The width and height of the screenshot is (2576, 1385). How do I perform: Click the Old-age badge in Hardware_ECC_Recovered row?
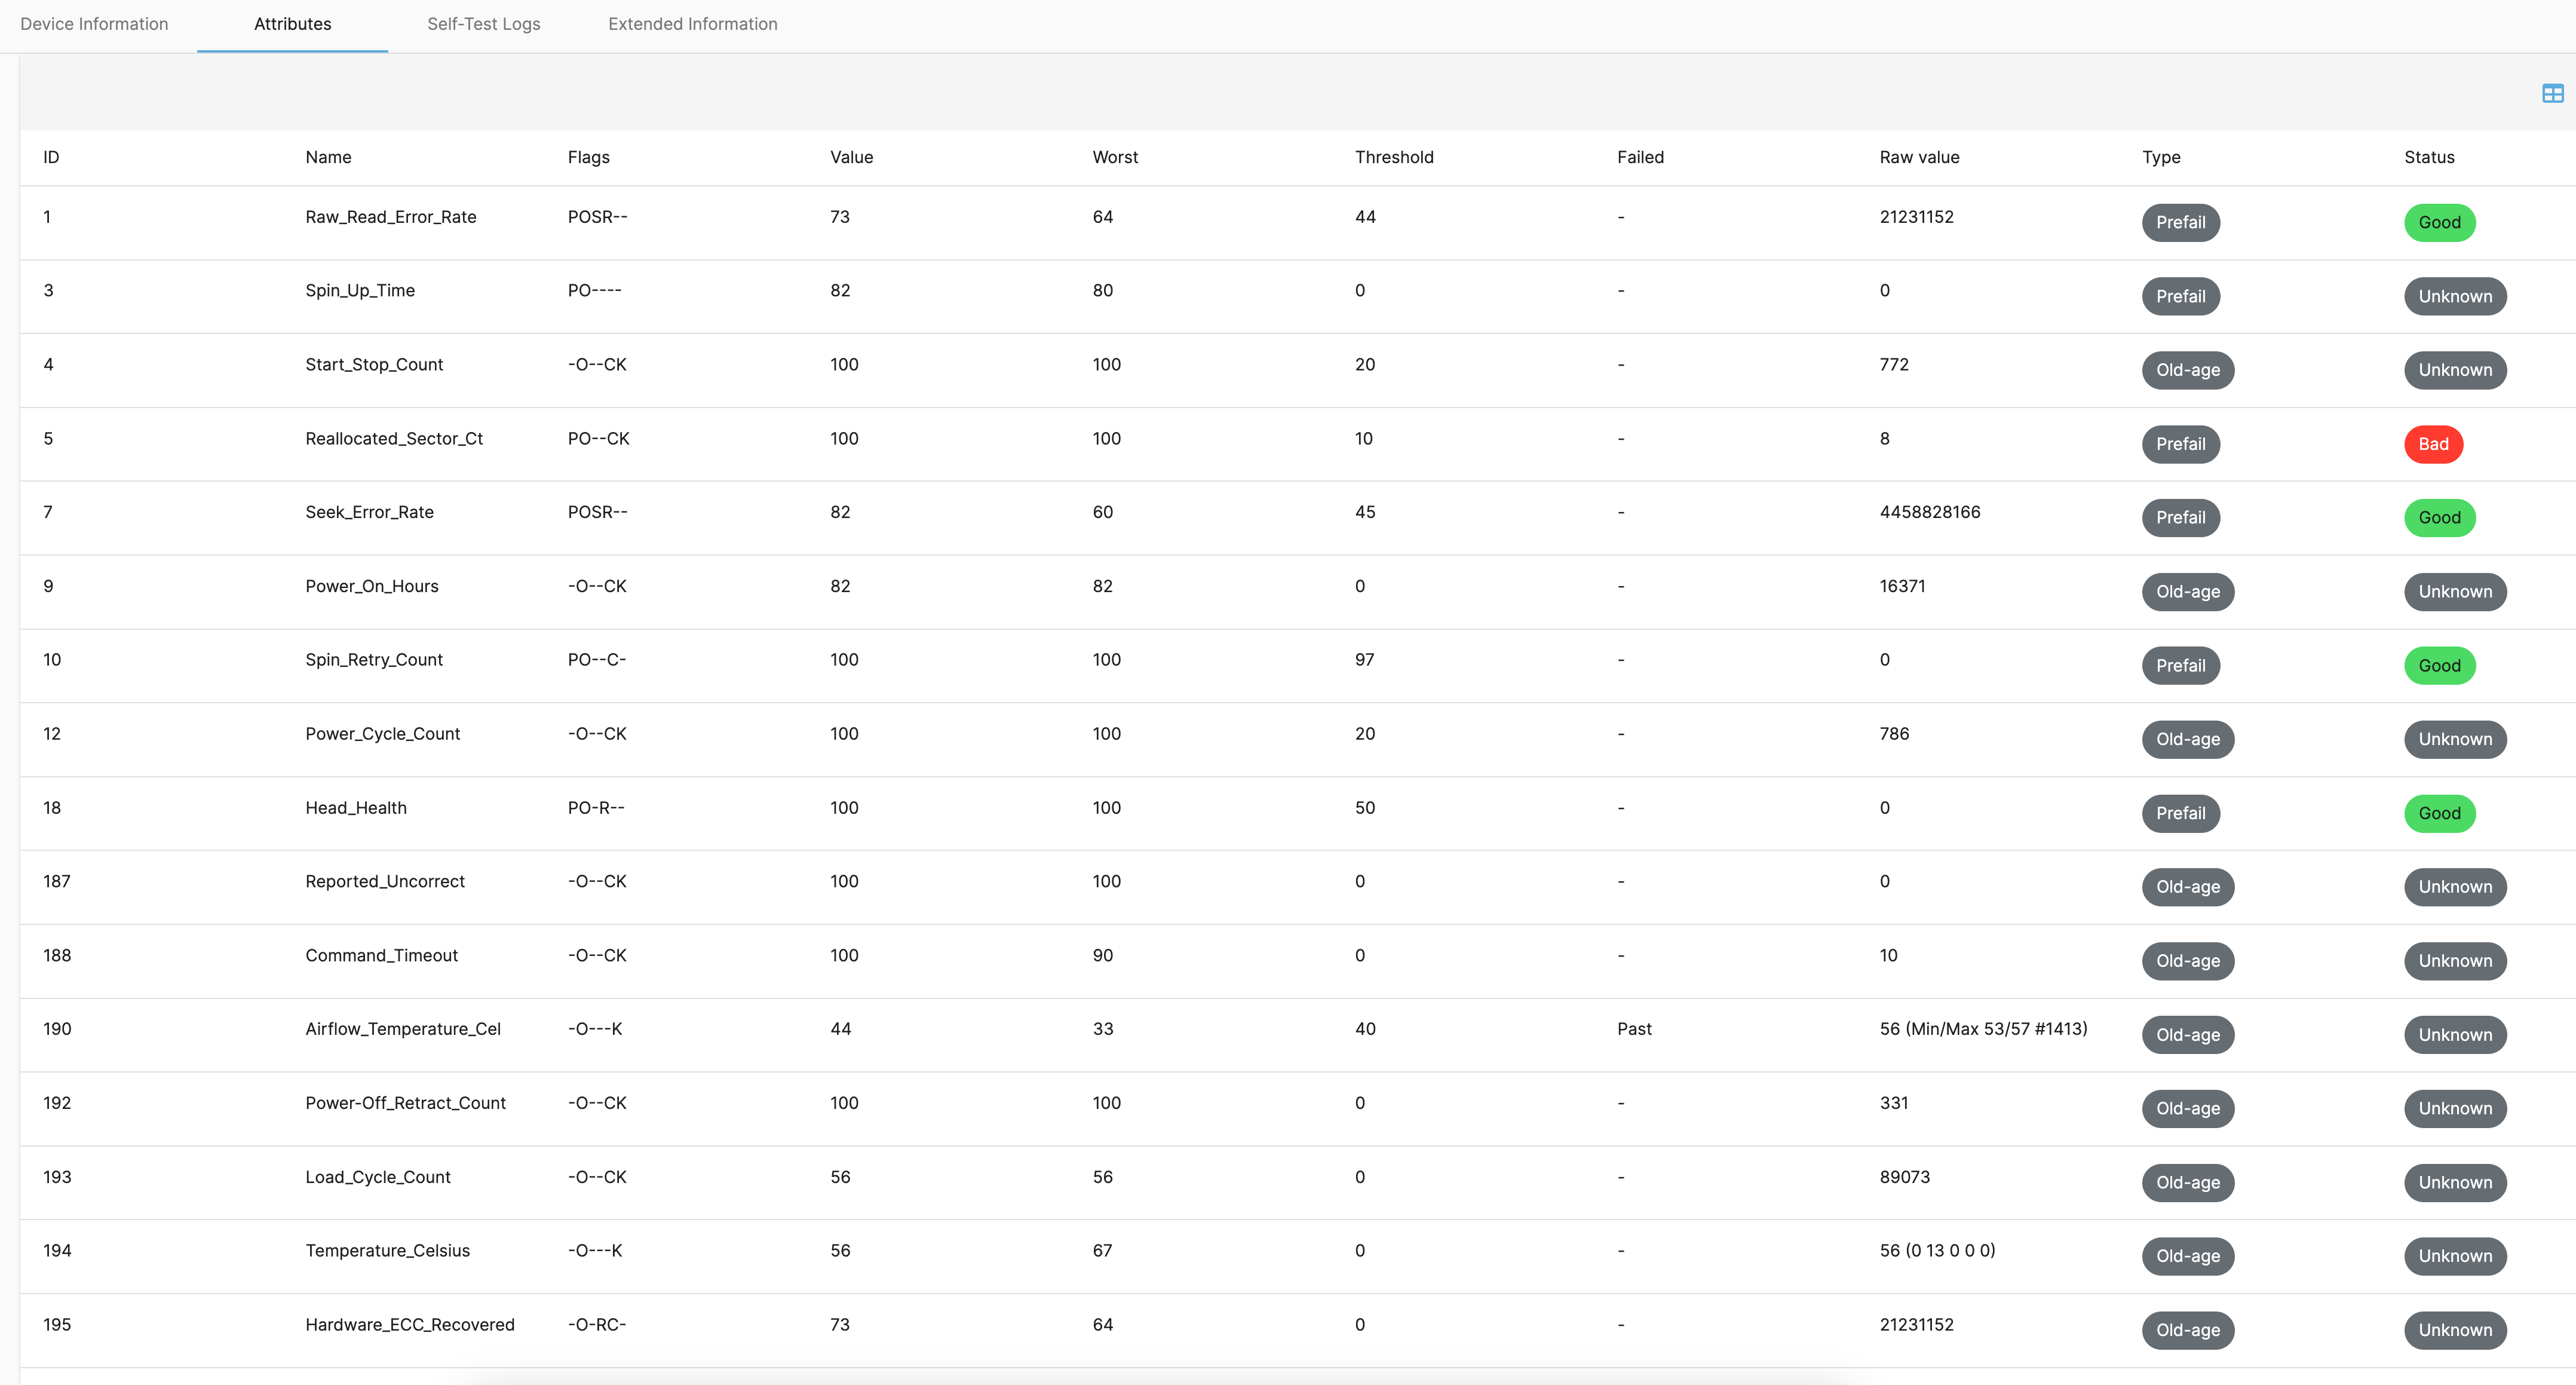pyautogui.click(x=2187, y=1330)
